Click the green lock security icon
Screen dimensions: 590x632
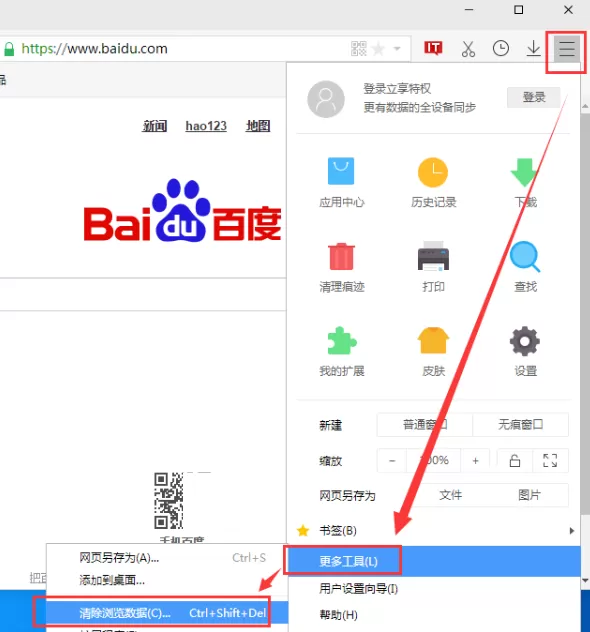[x=9, y=49]
